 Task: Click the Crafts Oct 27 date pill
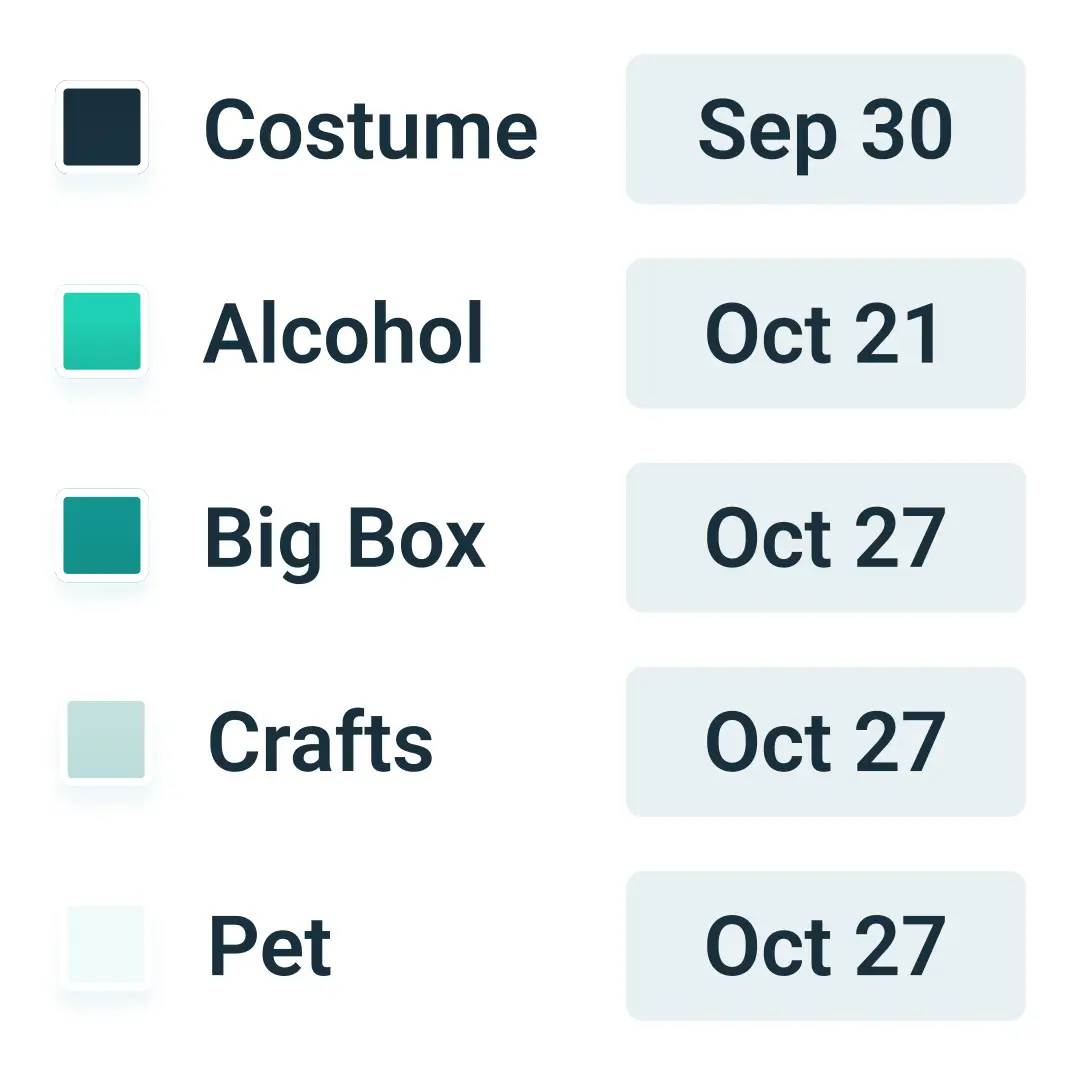pos(825,741)
